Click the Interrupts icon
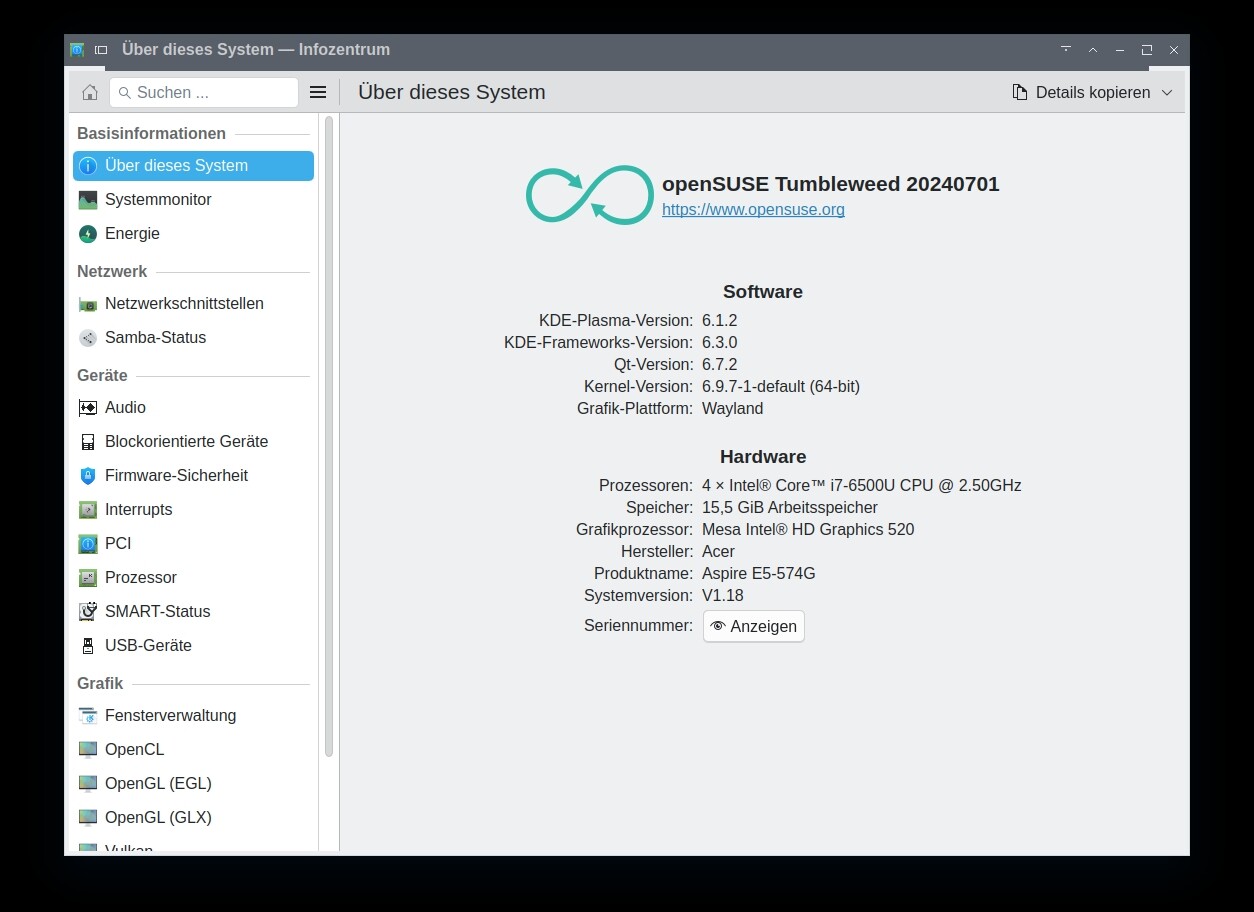 88,510
